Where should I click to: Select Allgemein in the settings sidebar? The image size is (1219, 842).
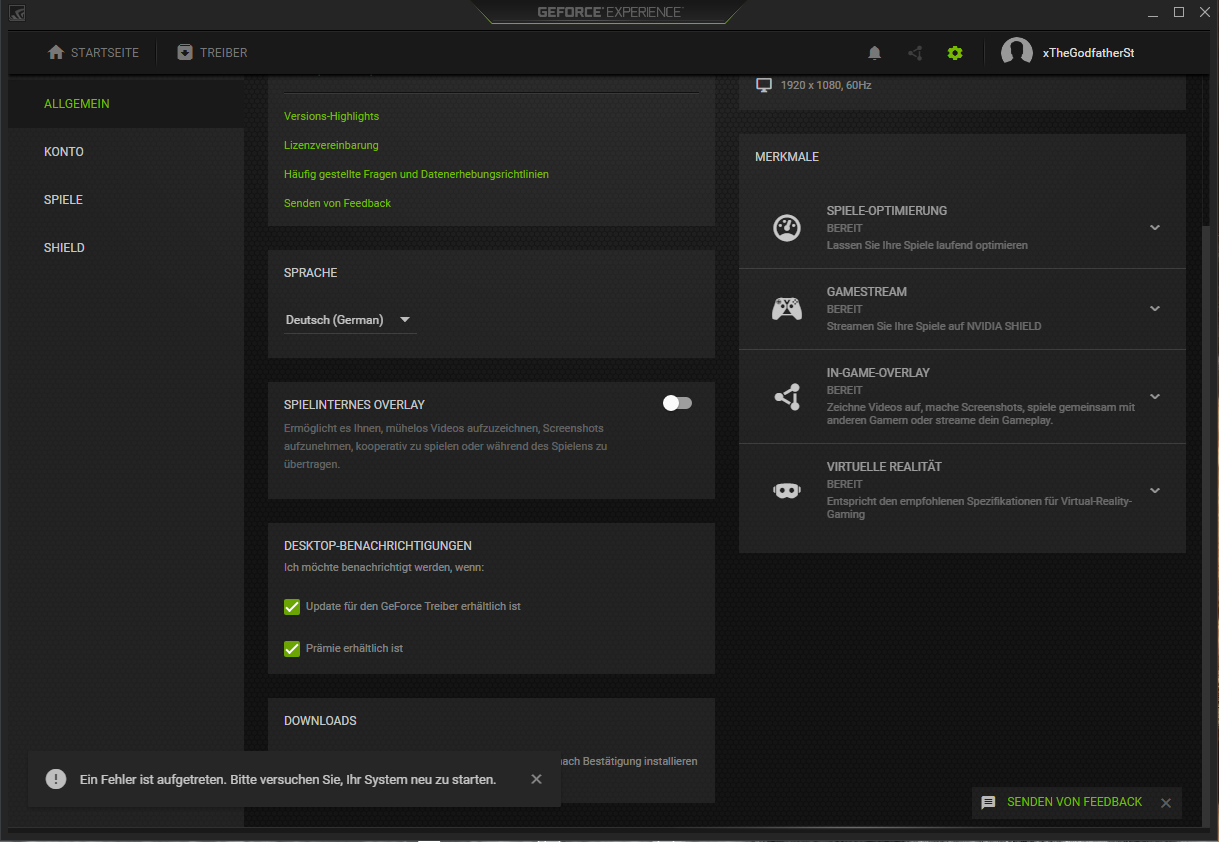click(126, 104)
